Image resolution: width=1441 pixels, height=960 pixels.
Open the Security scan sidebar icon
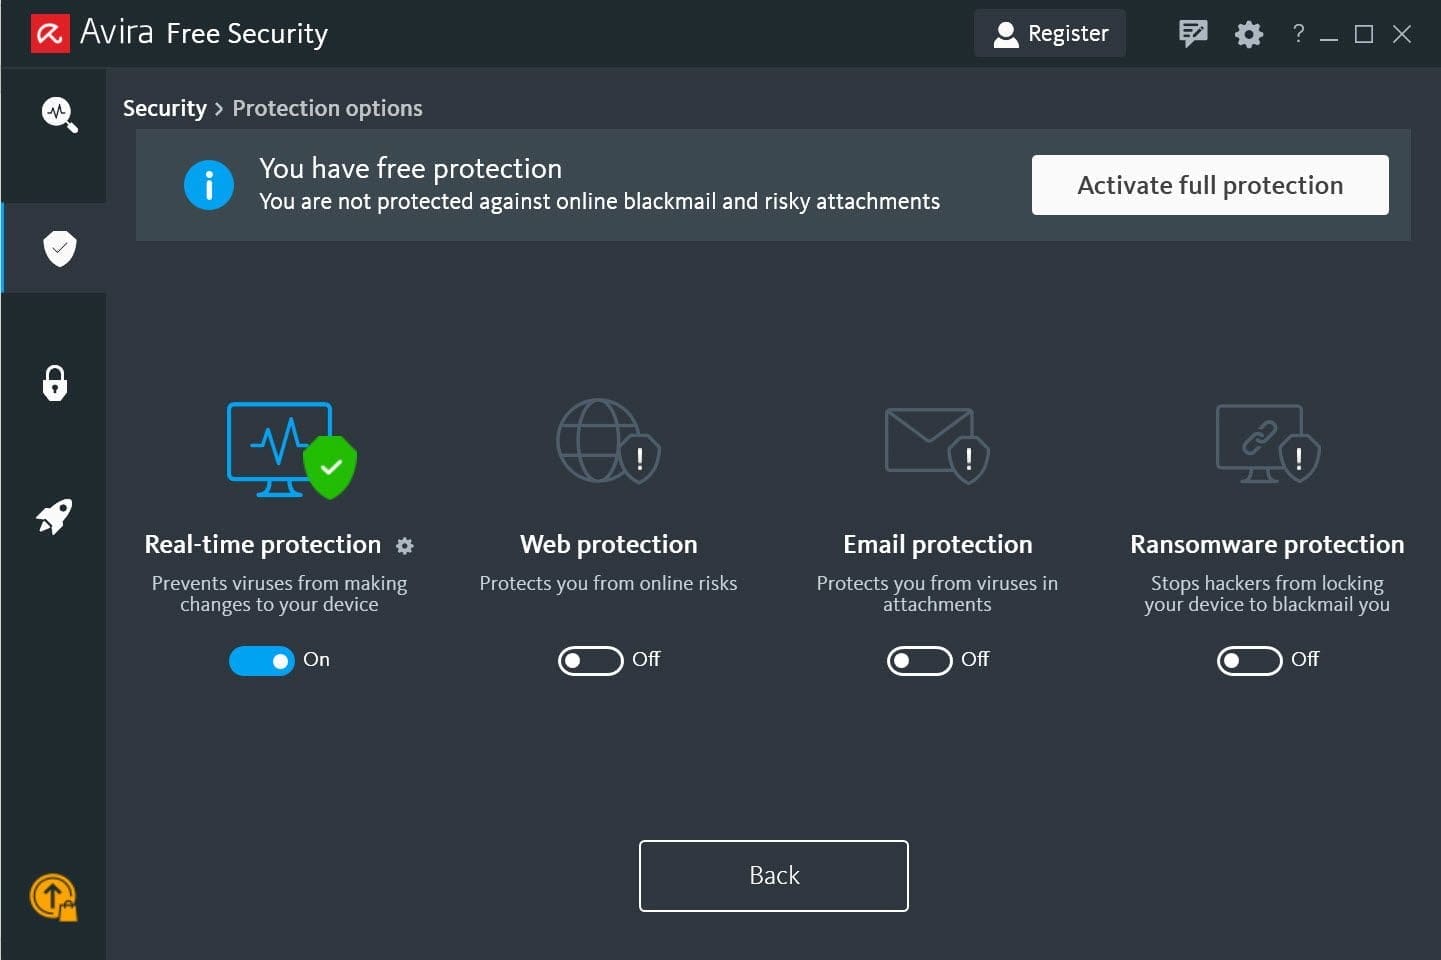tap(57, 114)
